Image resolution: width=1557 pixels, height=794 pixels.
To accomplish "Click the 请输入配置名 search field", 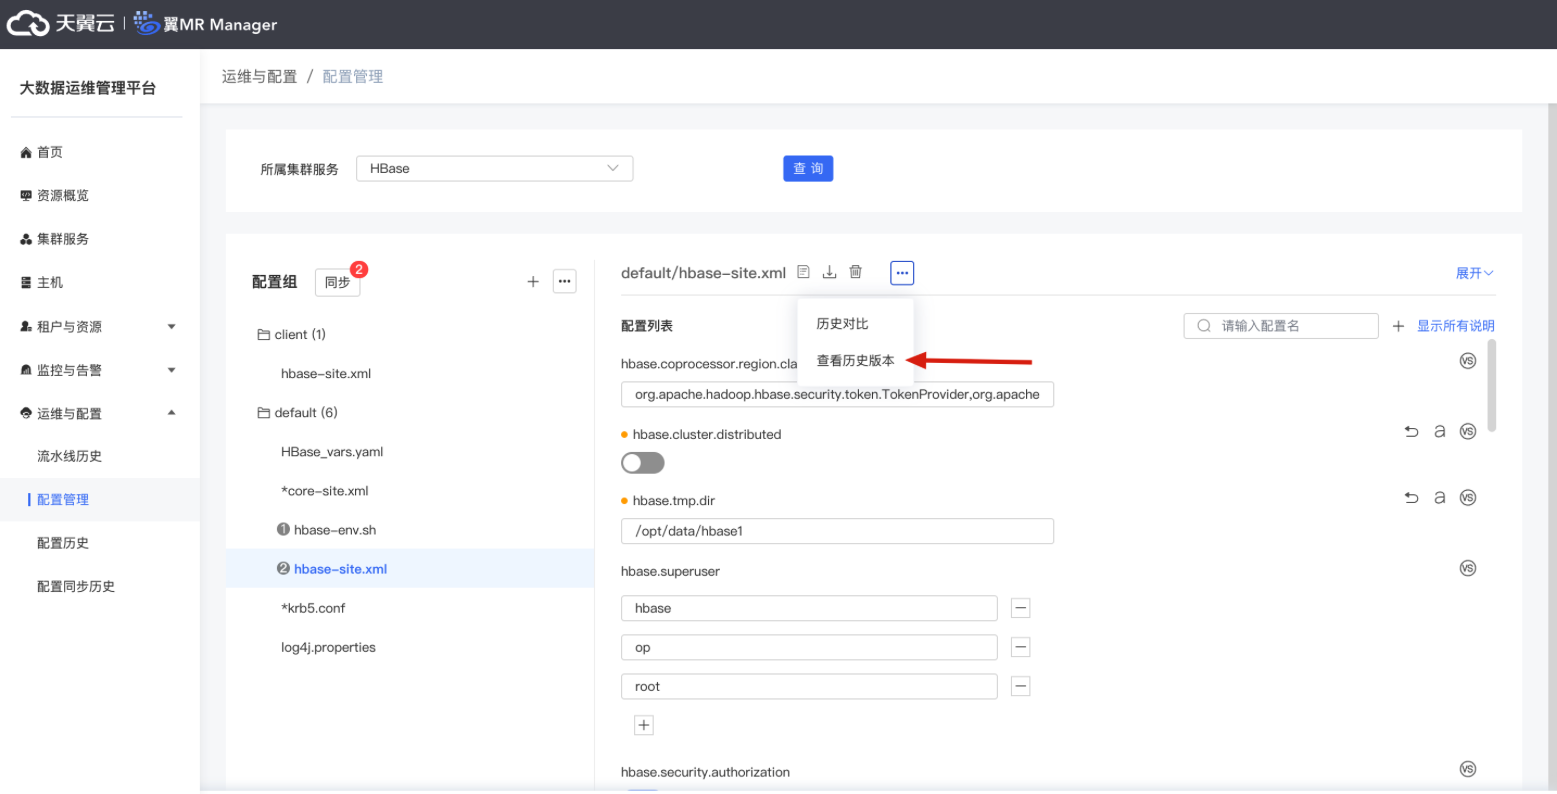I will pos(1281,326).
